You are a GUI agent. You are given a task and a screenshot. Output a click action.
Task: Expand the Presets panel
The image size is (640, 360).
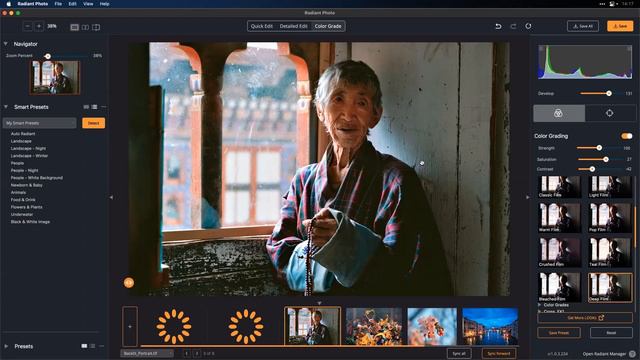pos(6,346)
